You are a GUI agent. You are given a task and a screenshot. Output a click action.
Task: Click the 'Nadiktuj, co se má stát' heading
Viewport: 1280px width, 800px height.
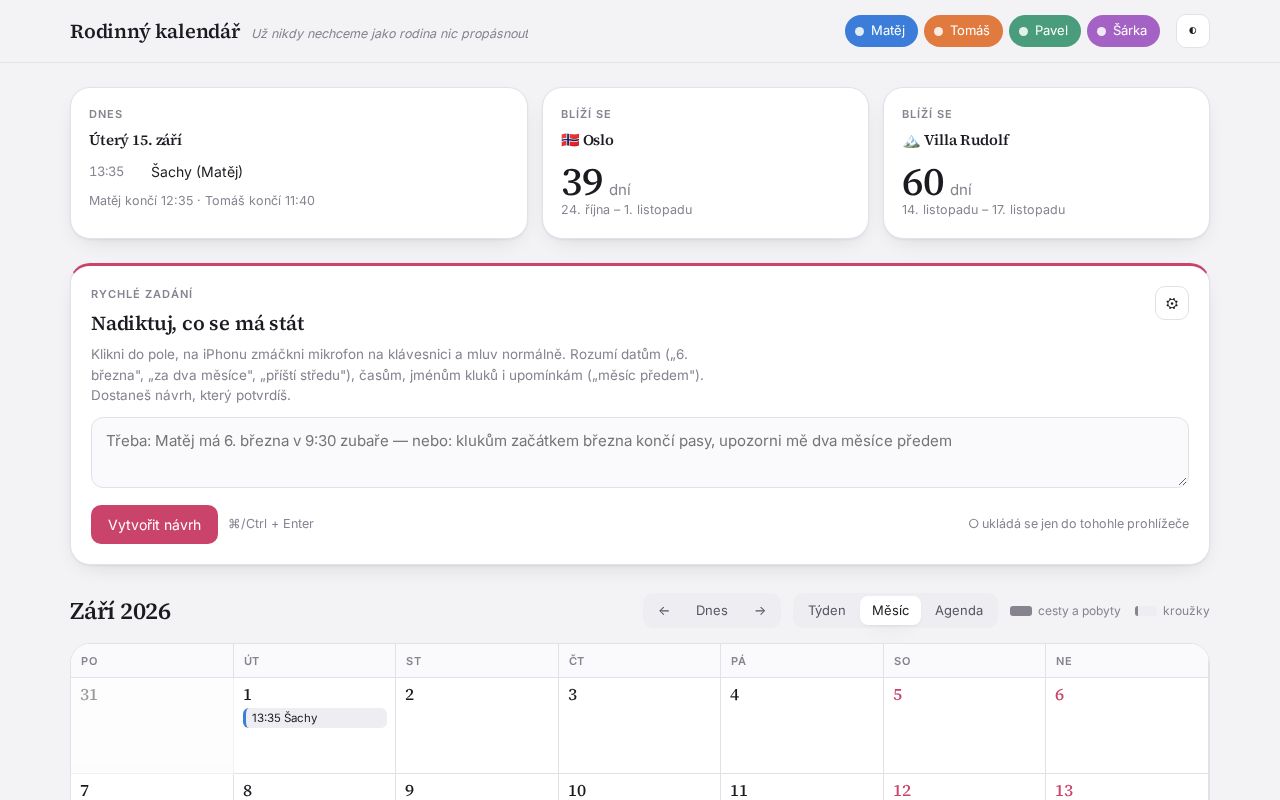click(198, 324)
